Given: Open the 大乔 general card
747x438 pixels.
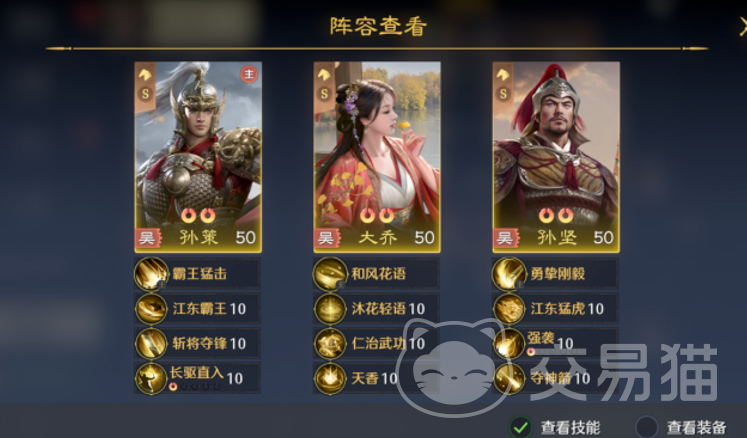Looking at the screenshot, I should click(377, 157).
